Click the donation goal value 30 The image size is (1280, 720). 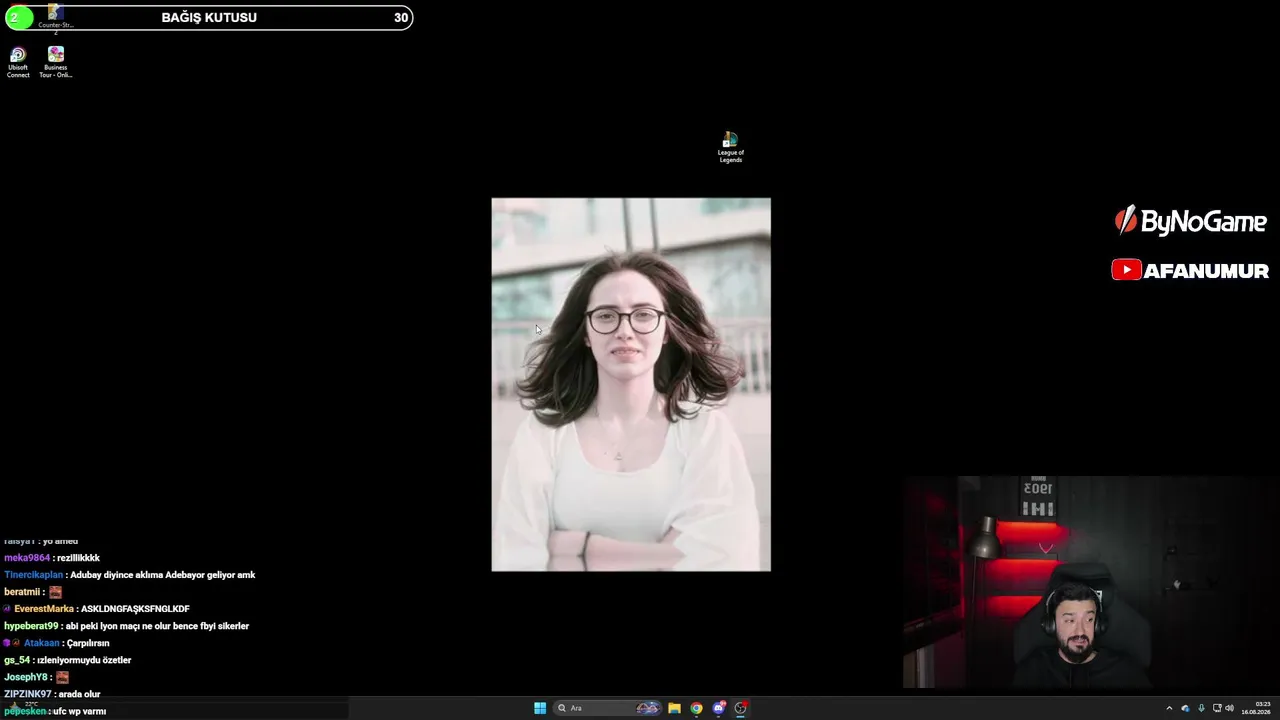click(x=400, y=17)
